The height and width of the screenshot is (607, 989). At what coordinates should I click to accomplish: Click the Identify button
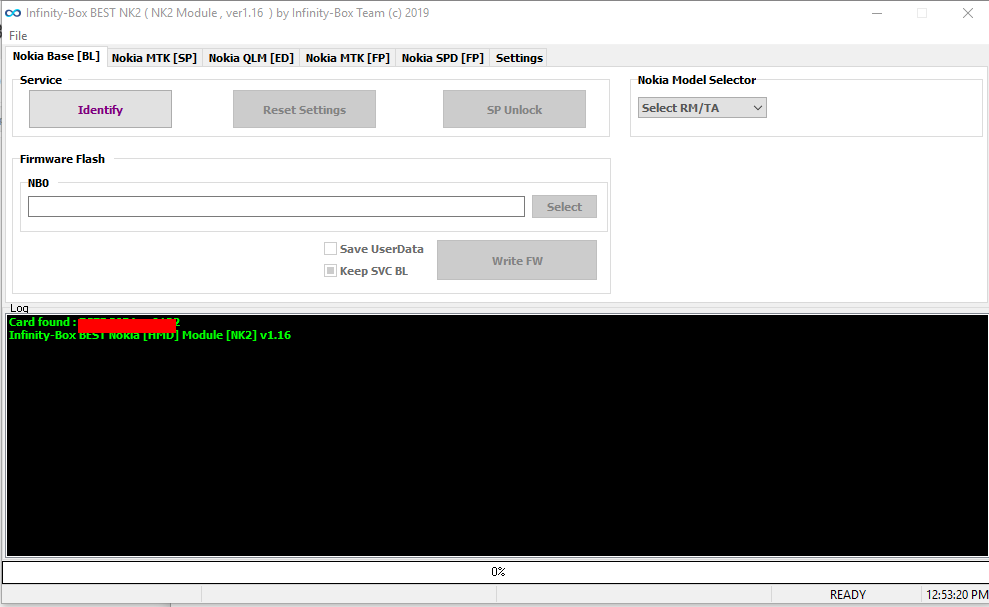[x=100, y=109]
